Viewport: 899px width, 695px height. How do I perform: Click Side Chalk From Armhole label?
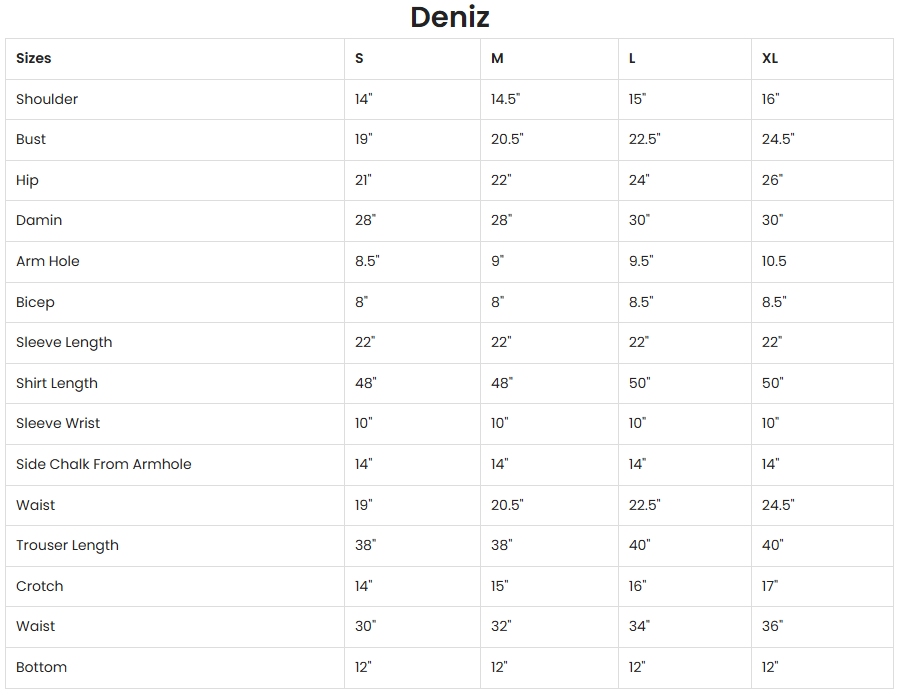point(104,464)
